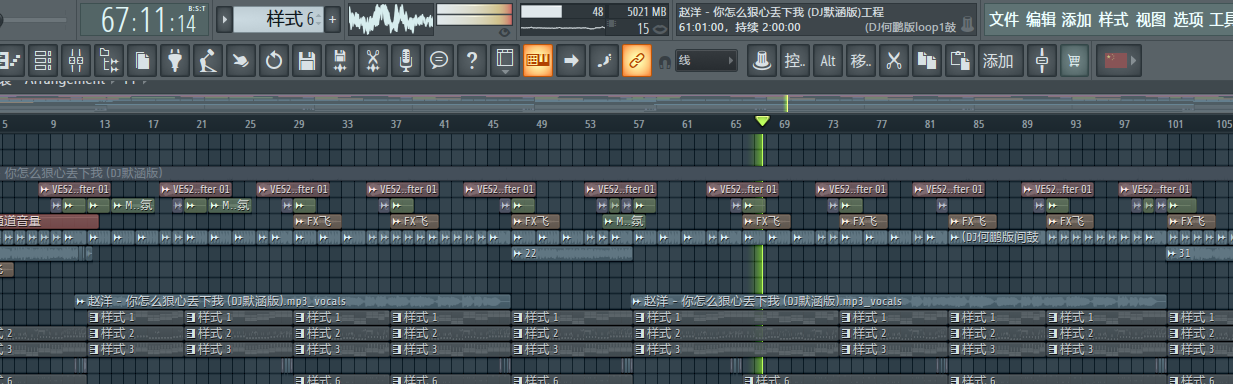Copy using the two-pages icon
Viewport: 1233px width, 384px height.
point(926,61)
